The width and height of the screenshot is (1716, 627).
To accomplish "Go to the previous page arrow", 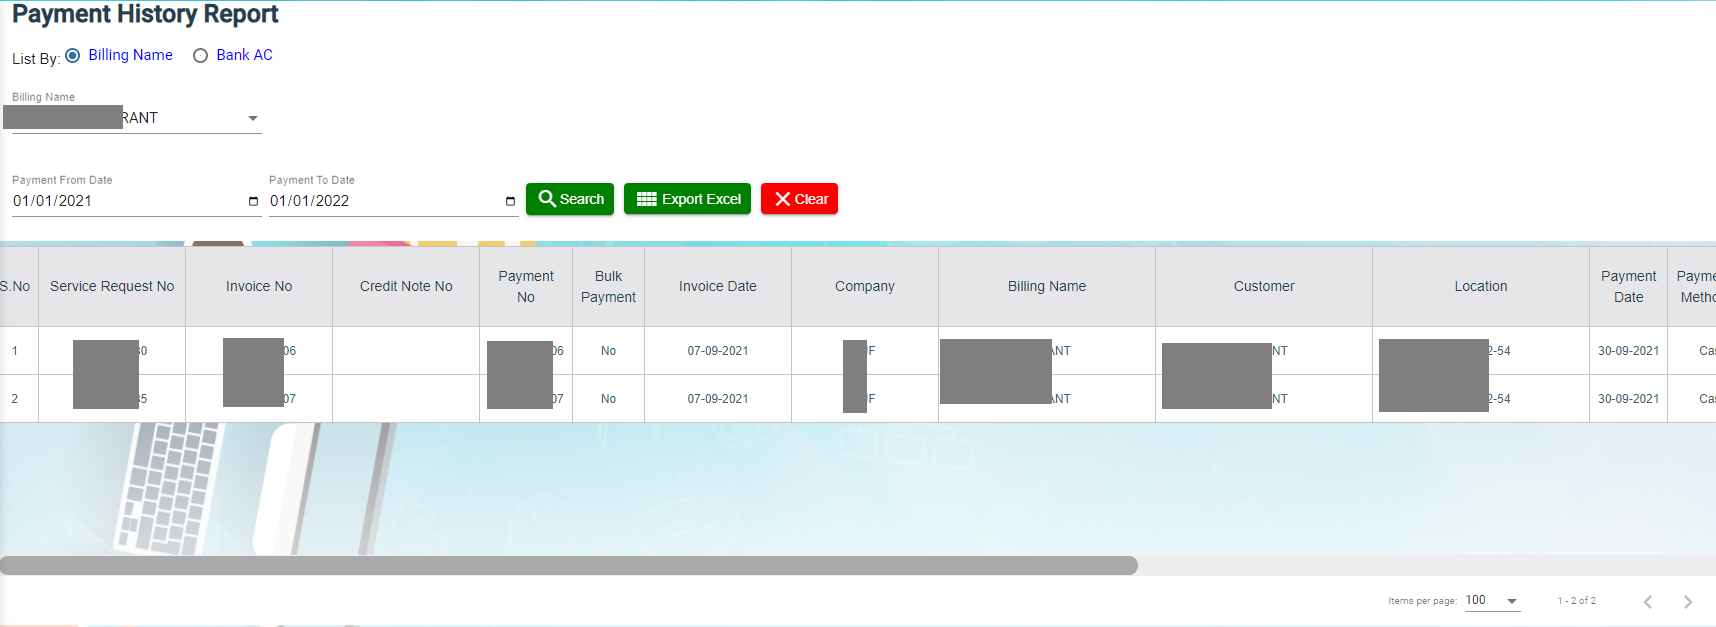I will point(1647,602).
